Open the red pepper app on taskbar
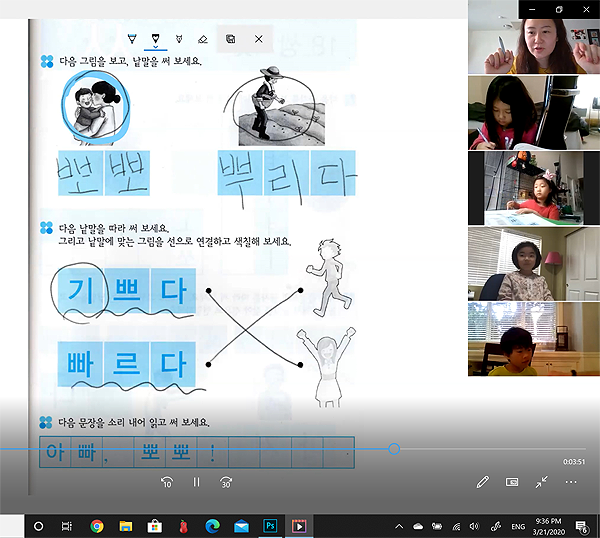Screen dimensions: 600x538 (184, 526)
